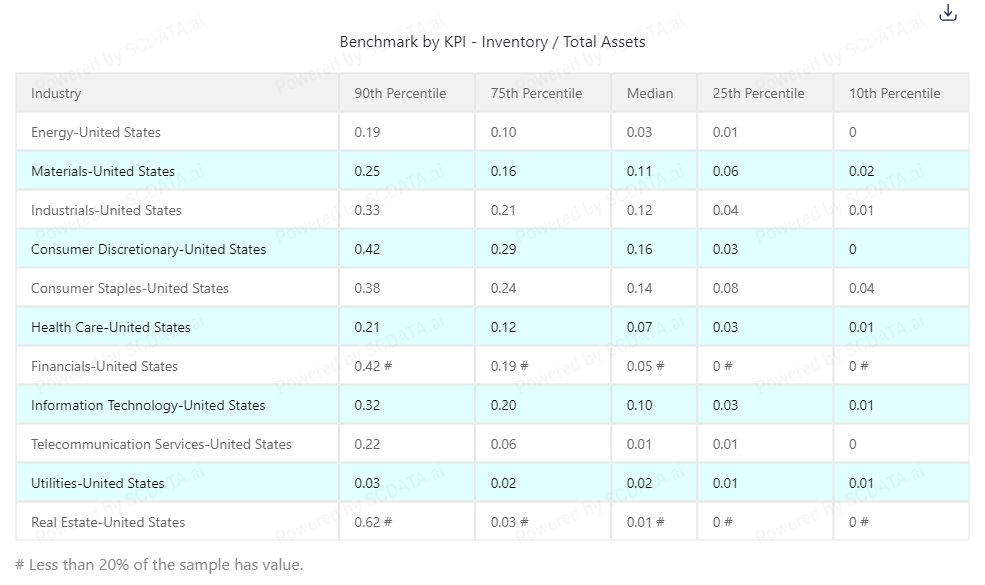985x585 pixels.
Task: Select the Materials-United States row label
Action: tap(103, 171)
